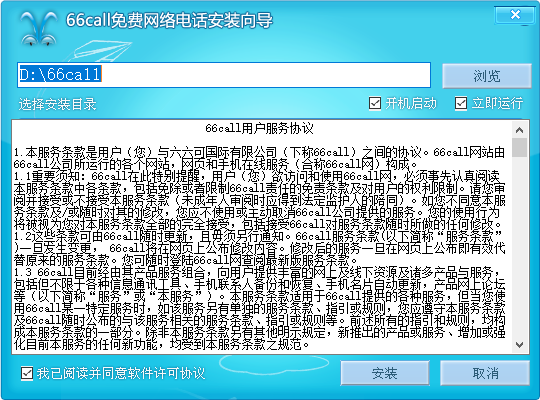Toggle the 立即运行 checkbox
The image size is (540, 400).
(x=461, y=103)
